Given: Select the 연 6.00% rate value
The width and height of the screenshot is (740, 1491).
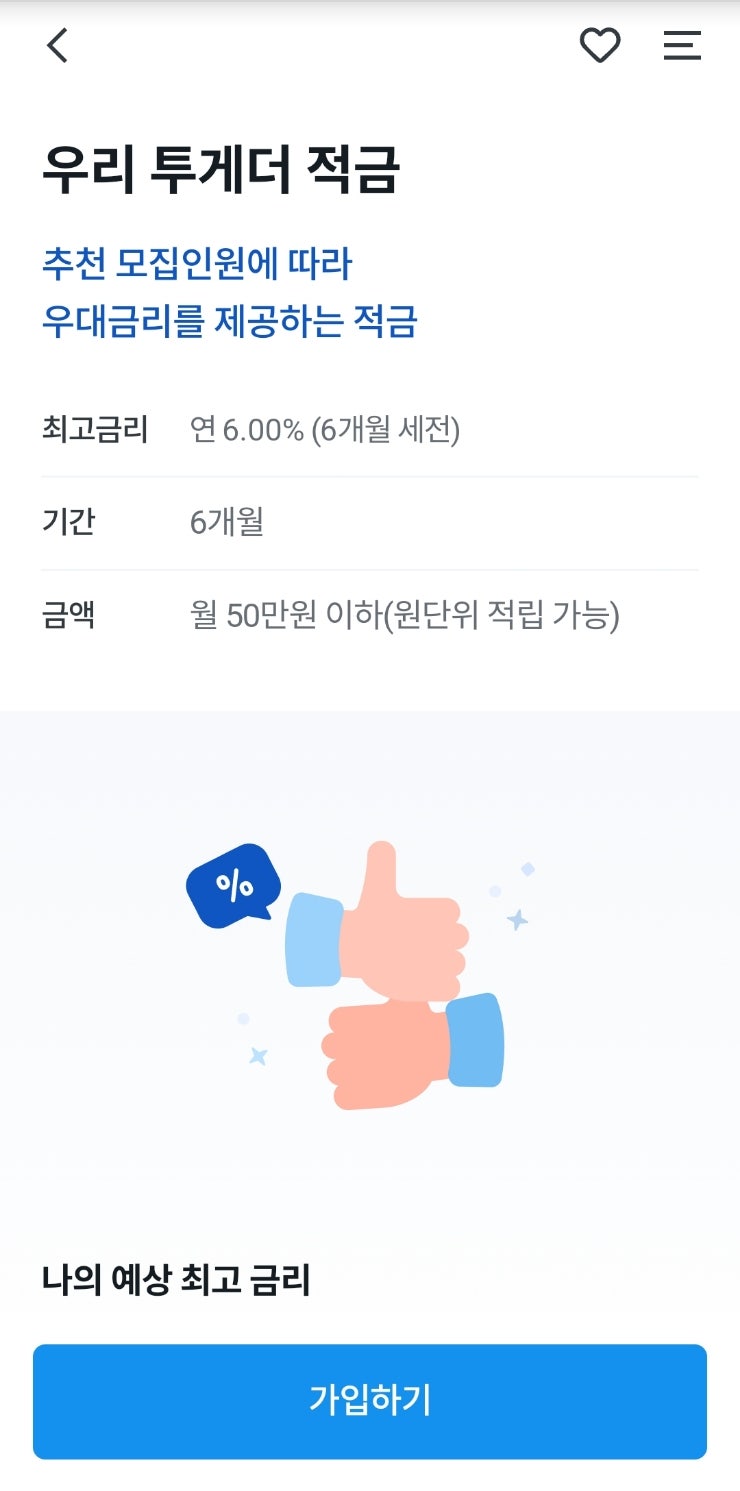Looking at the screenshot, I should tap(325, 430).
